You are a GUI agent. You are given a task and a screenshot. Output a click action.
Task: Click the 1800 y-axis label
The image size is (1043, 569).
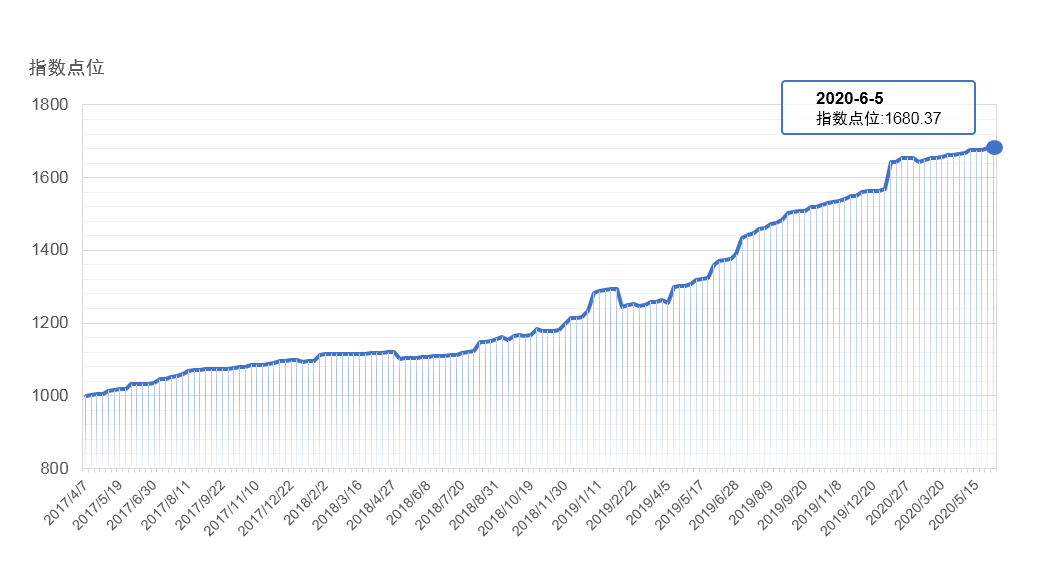[50, 104]
